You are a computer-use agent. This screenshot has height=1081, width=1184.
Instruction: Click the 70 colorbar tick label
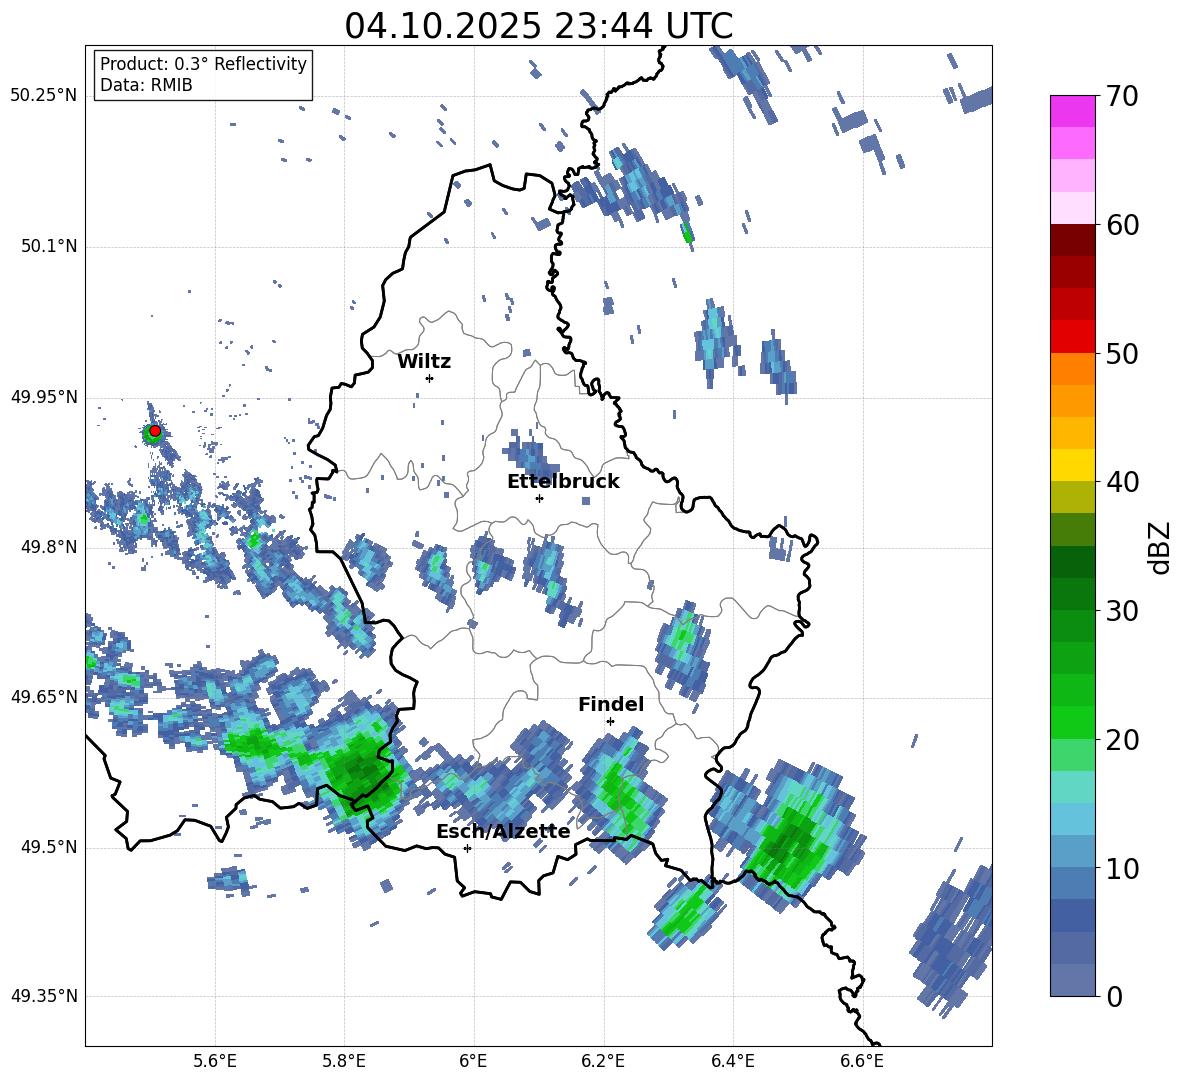[x=1122, y=97]
